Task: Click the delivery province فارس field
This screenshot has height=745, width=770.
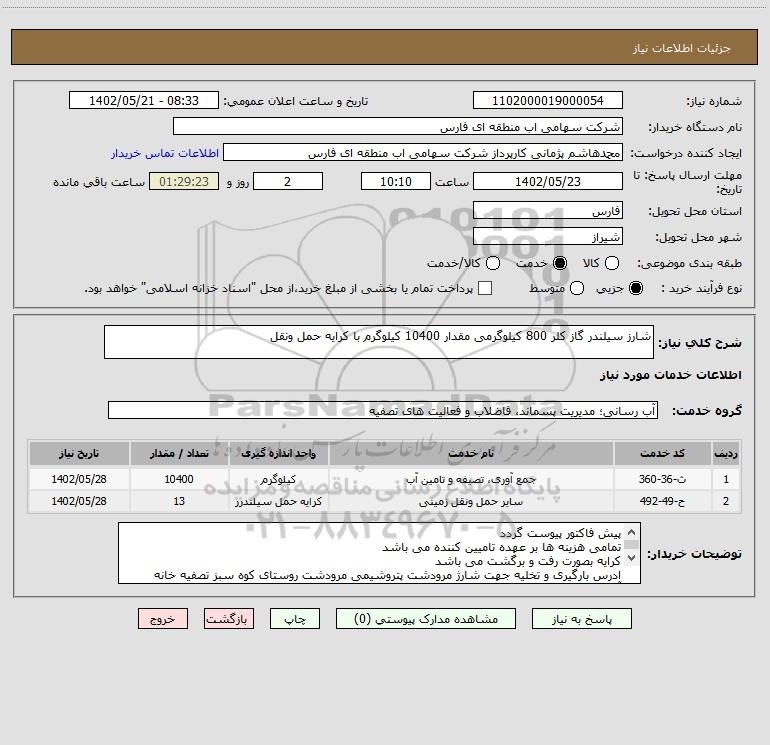Action: click(548, 210)
